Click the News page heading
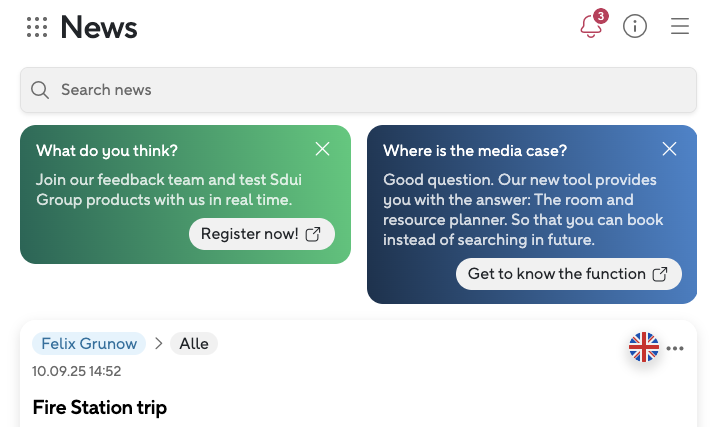The width and height of the screenshot is (712, 427). tap(99, 27)
